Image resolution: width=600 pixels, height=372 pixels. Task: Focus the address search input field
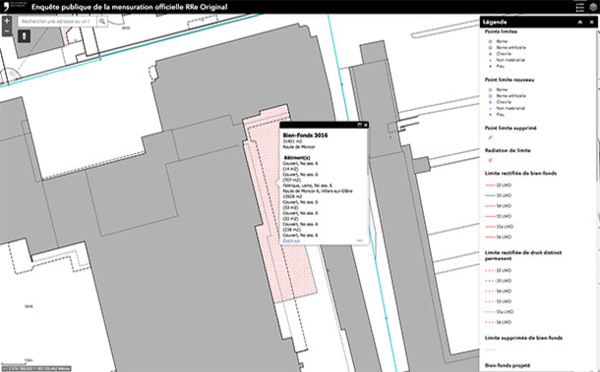click(x=58, y=22)
